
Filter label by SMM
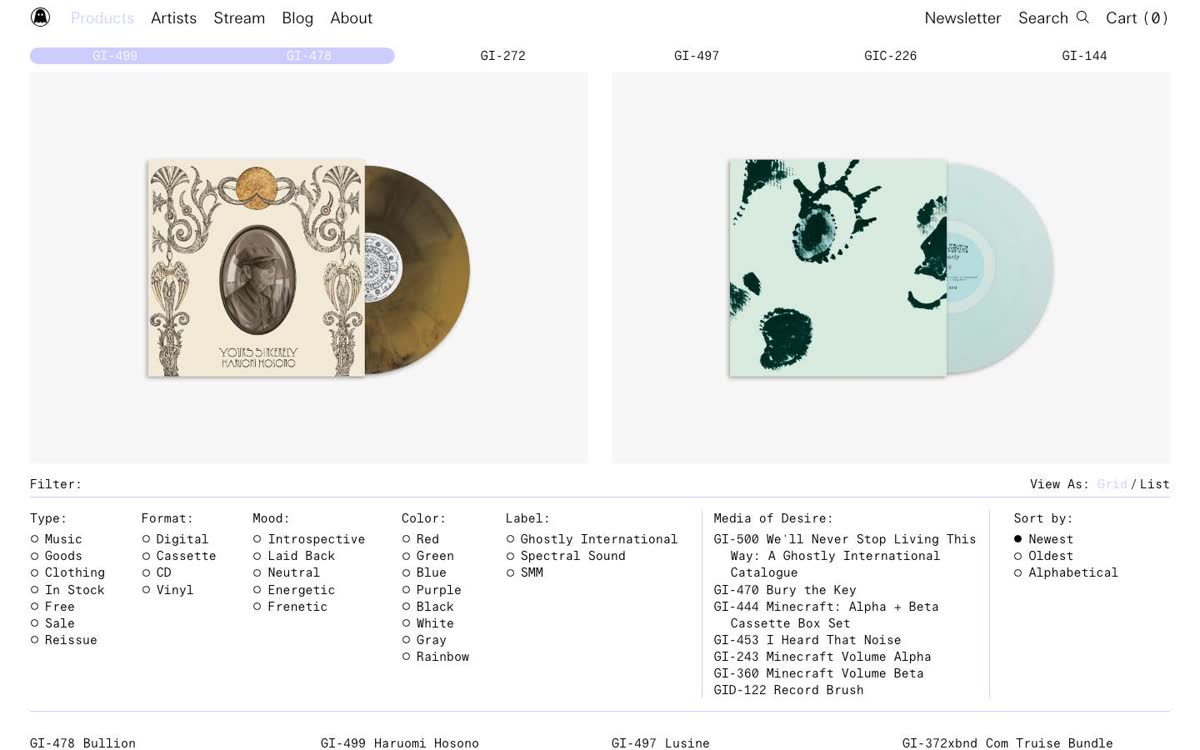pyautogui.click(x=525, y=573)
